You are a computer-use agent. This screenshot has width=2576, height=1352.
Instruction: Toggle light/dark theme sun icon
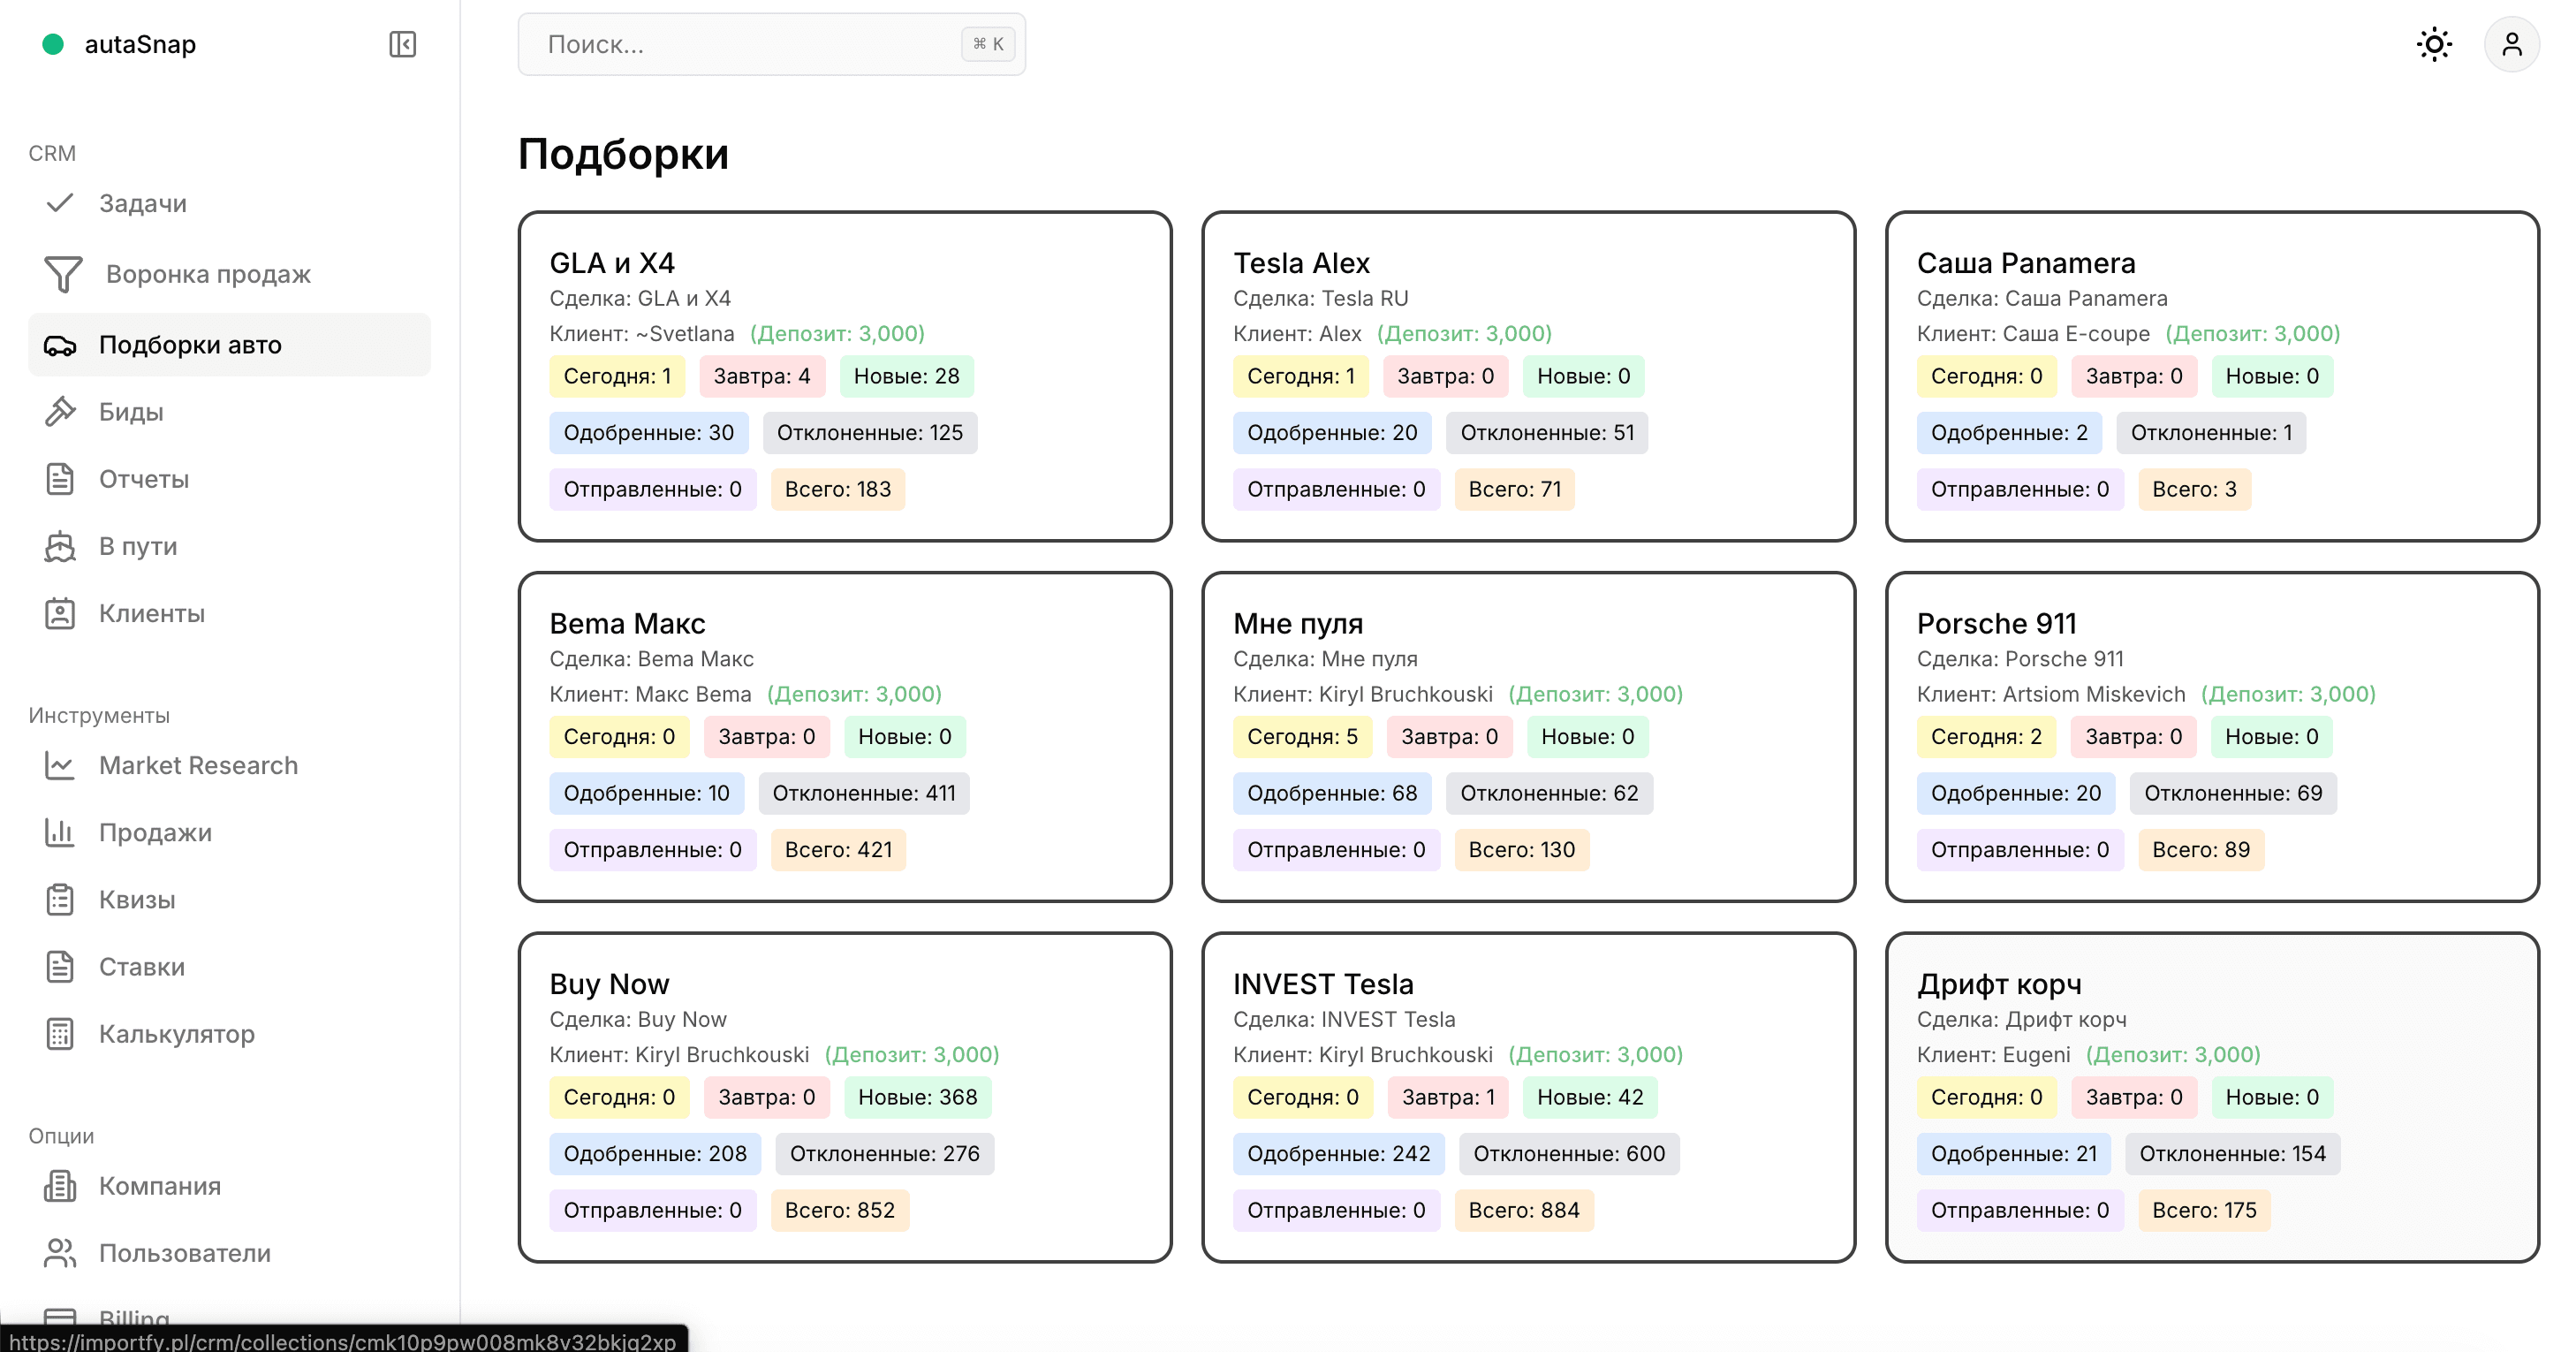coord(2433,44)
